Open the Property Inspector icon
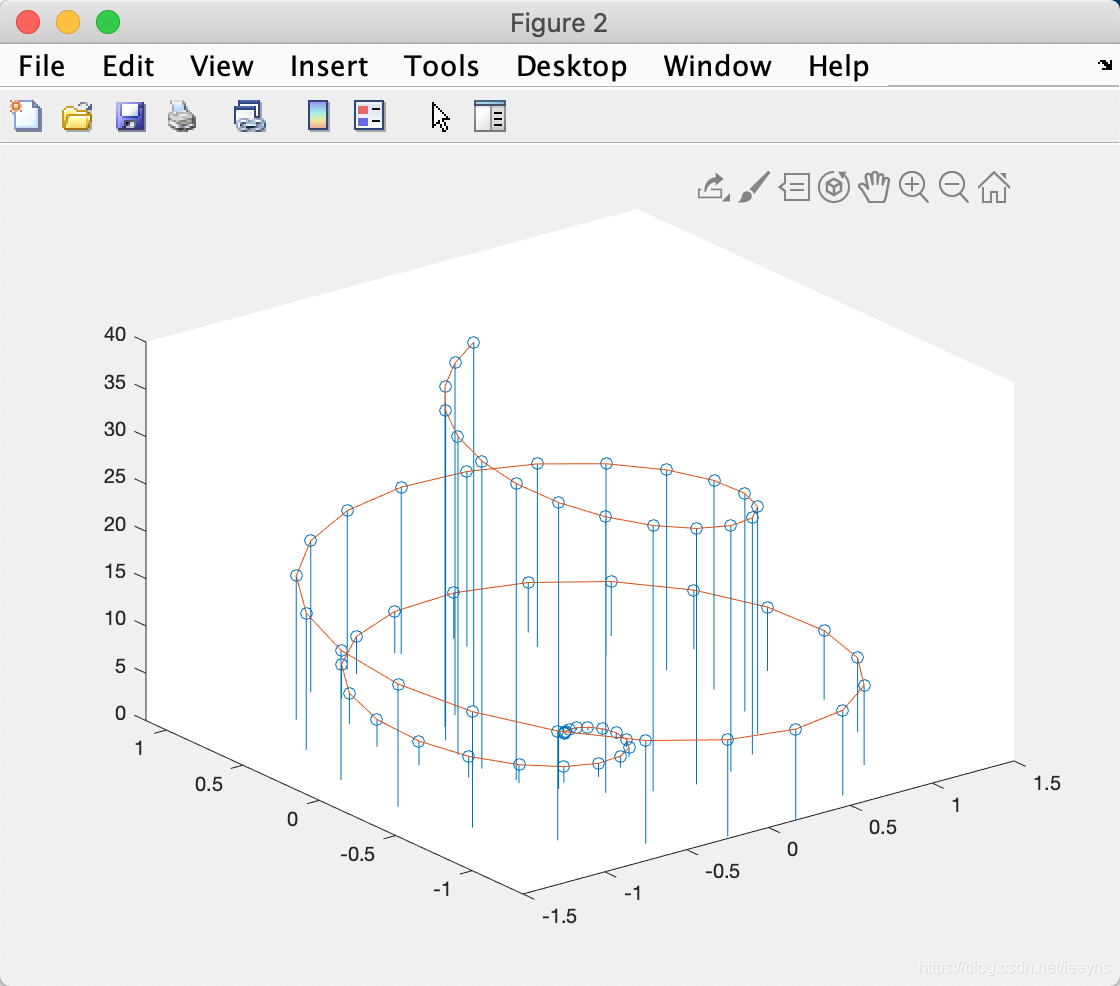Image resolution: width=1120 pixels, height=986 pixels. (490, 116)
